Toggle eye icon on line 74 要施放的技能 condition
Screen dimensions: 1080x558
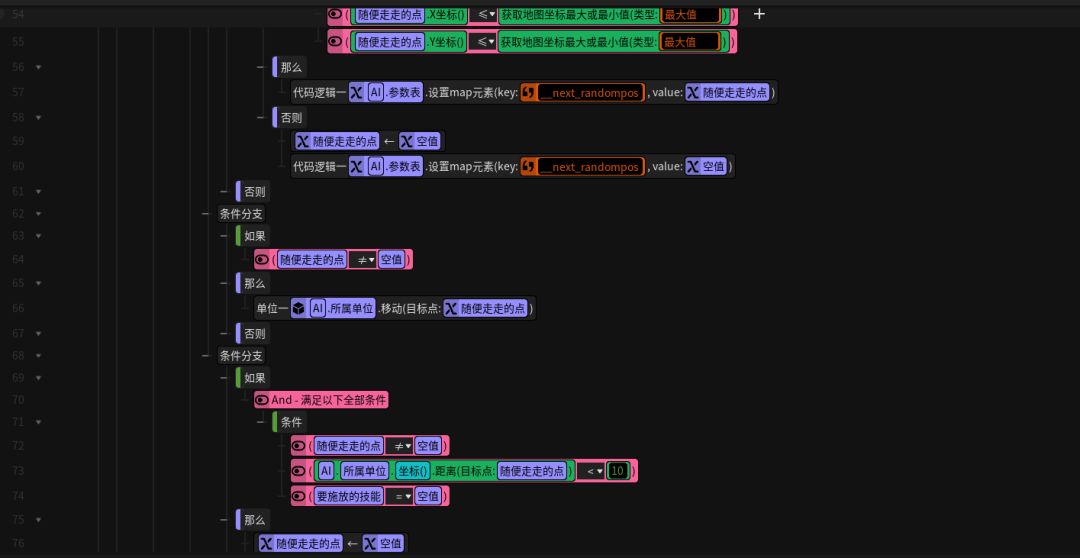(x=298, y=495)
